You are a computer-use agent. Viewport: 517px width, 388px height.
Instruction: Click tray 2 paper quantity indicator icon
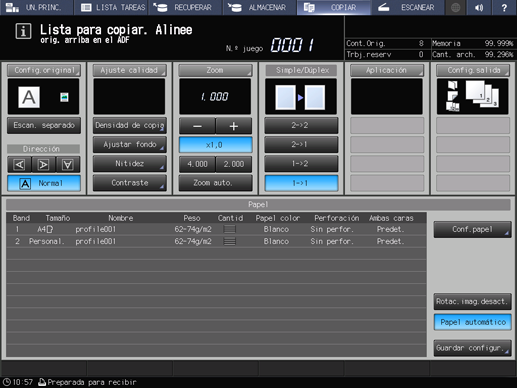229,241
